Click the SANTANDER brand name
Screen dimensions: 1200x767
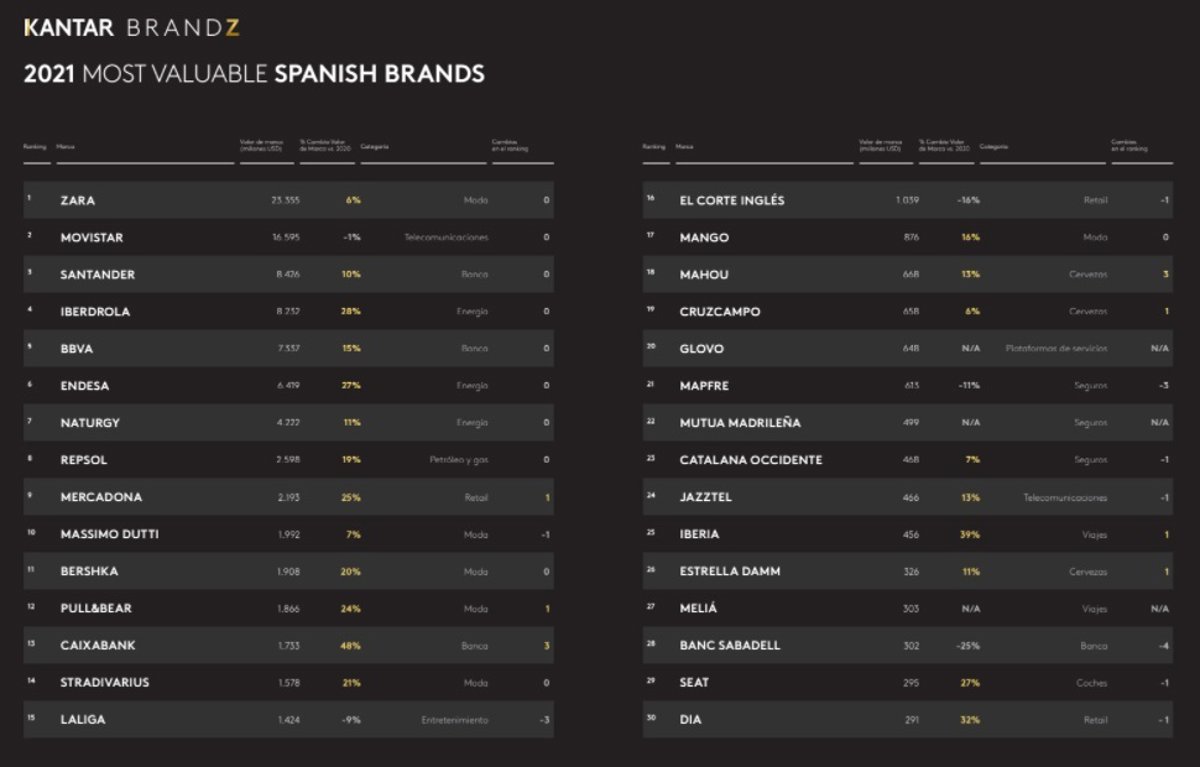click(97, 275)
